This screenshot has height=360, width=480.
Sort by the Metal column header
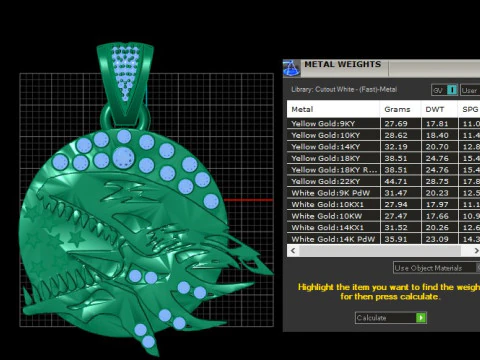pos(333,109)
